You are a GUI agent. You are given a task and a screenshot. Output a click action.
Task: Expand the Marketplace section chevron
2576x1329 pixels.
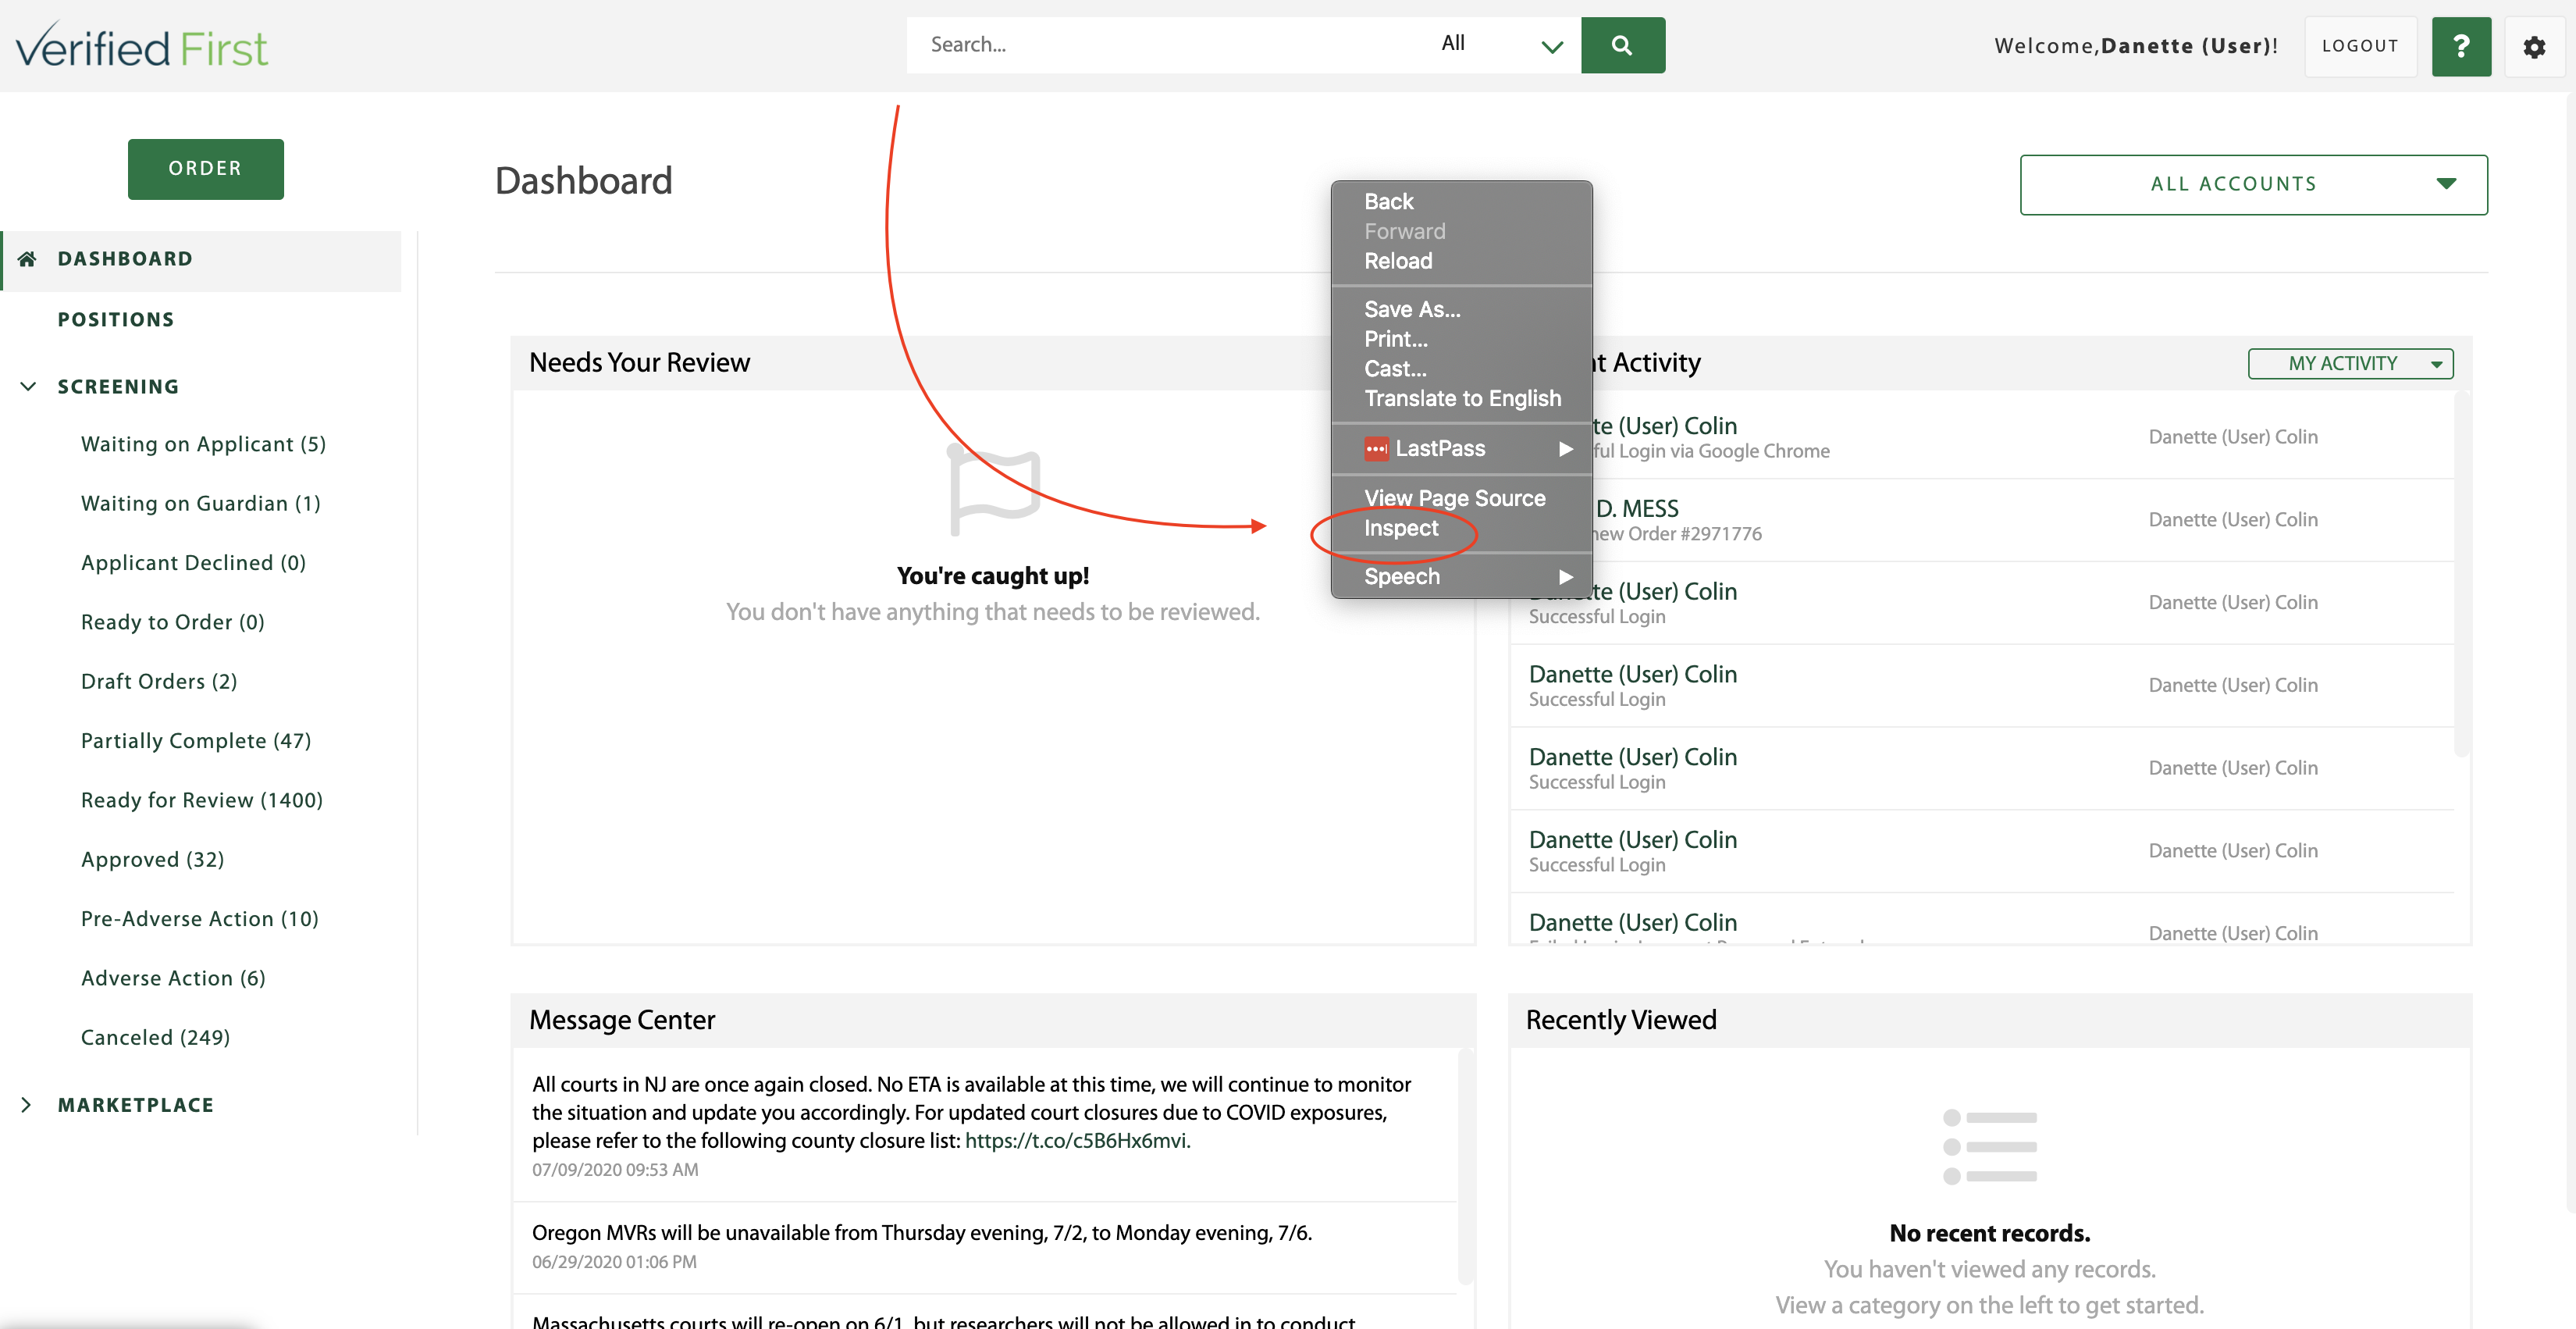click(27, 1105)
